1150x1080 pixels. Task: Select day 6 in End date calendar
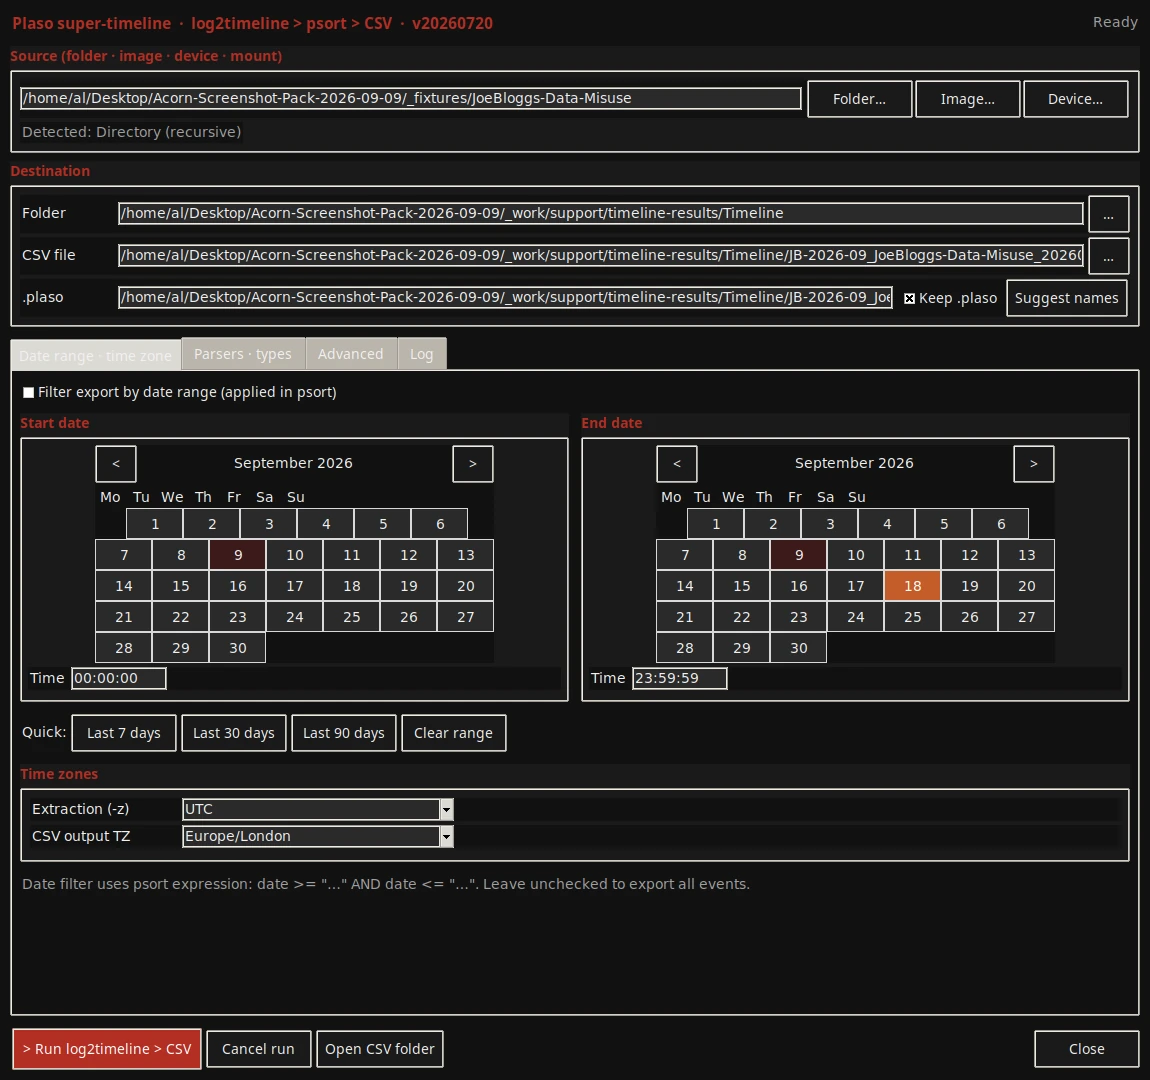[1001, 524]
